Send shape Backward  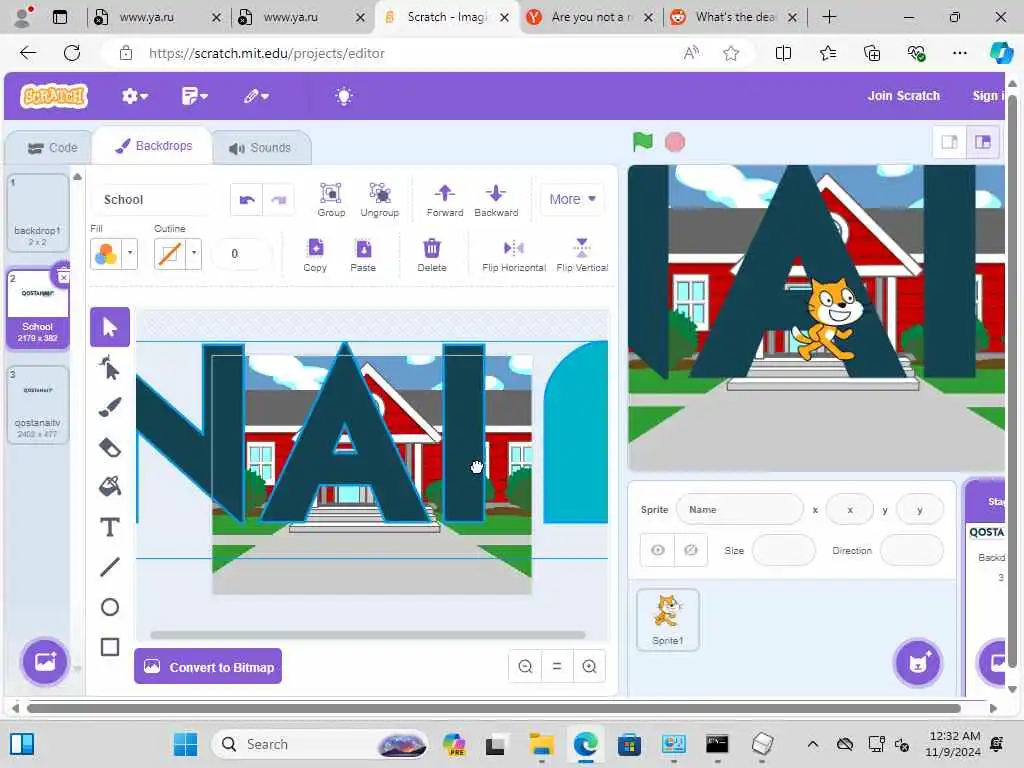click(496, 199)
